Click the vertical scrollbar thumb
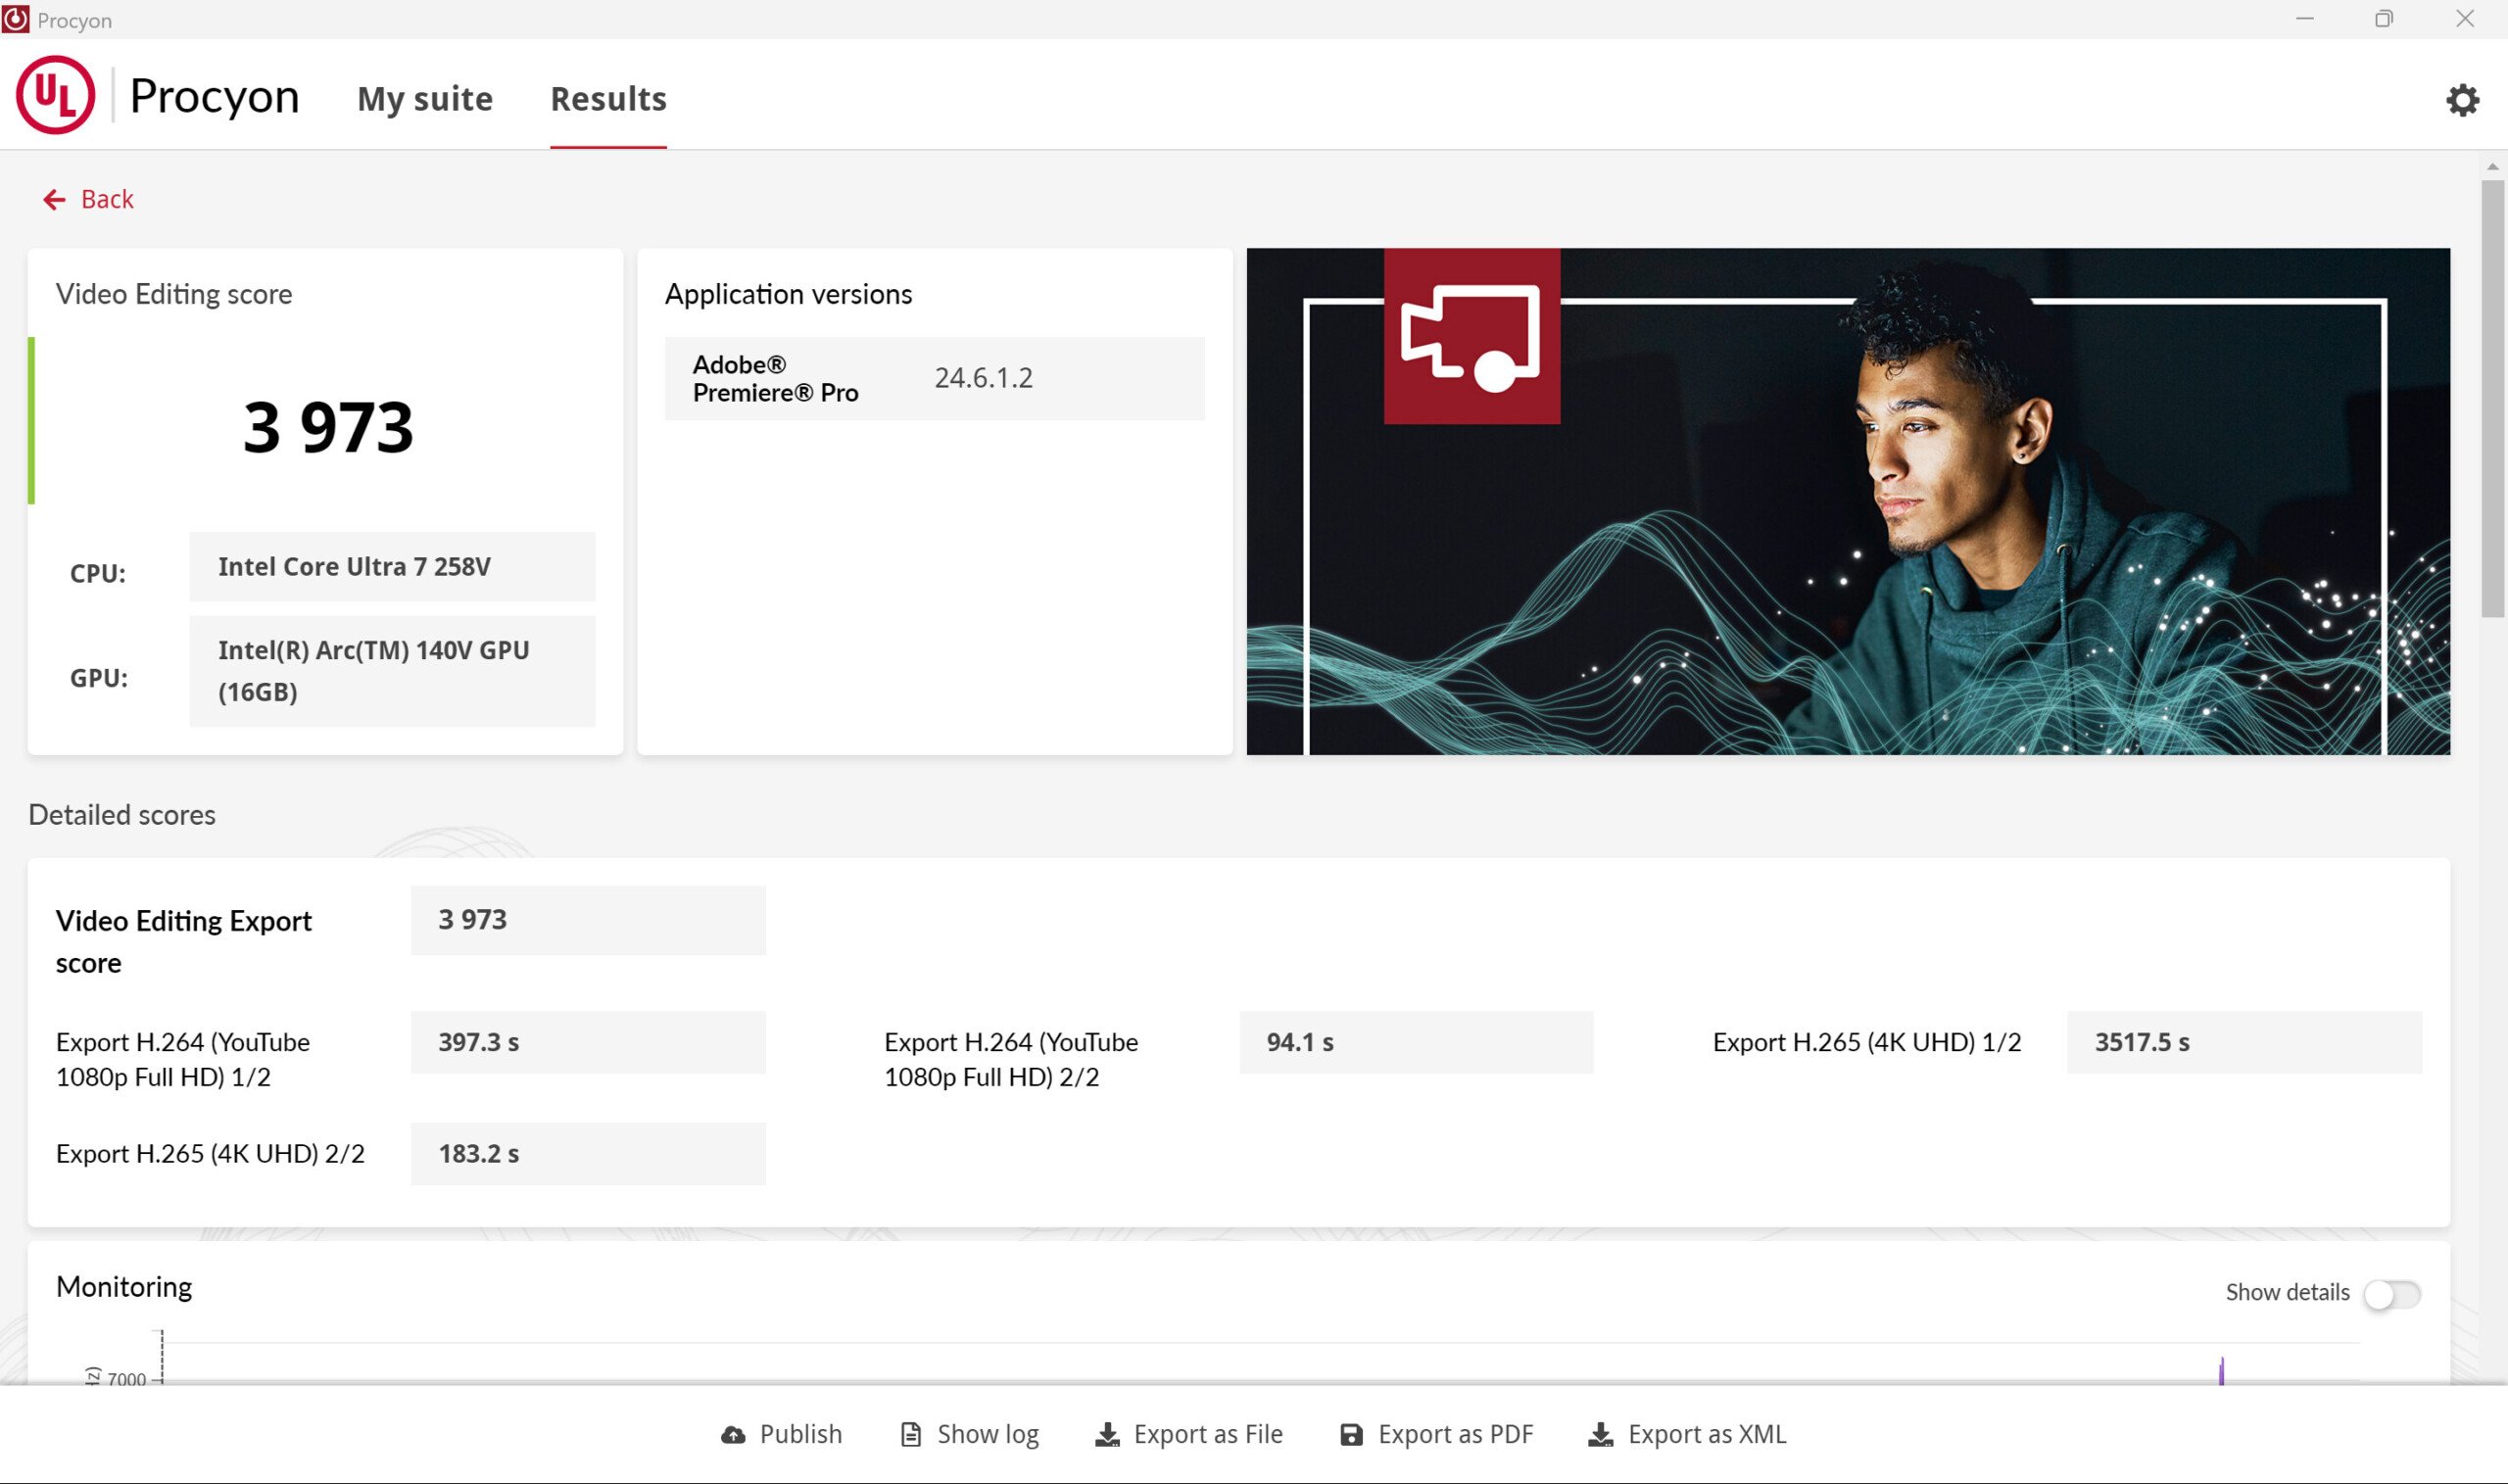2508x1484 pixels. [x=2491, y=398]
